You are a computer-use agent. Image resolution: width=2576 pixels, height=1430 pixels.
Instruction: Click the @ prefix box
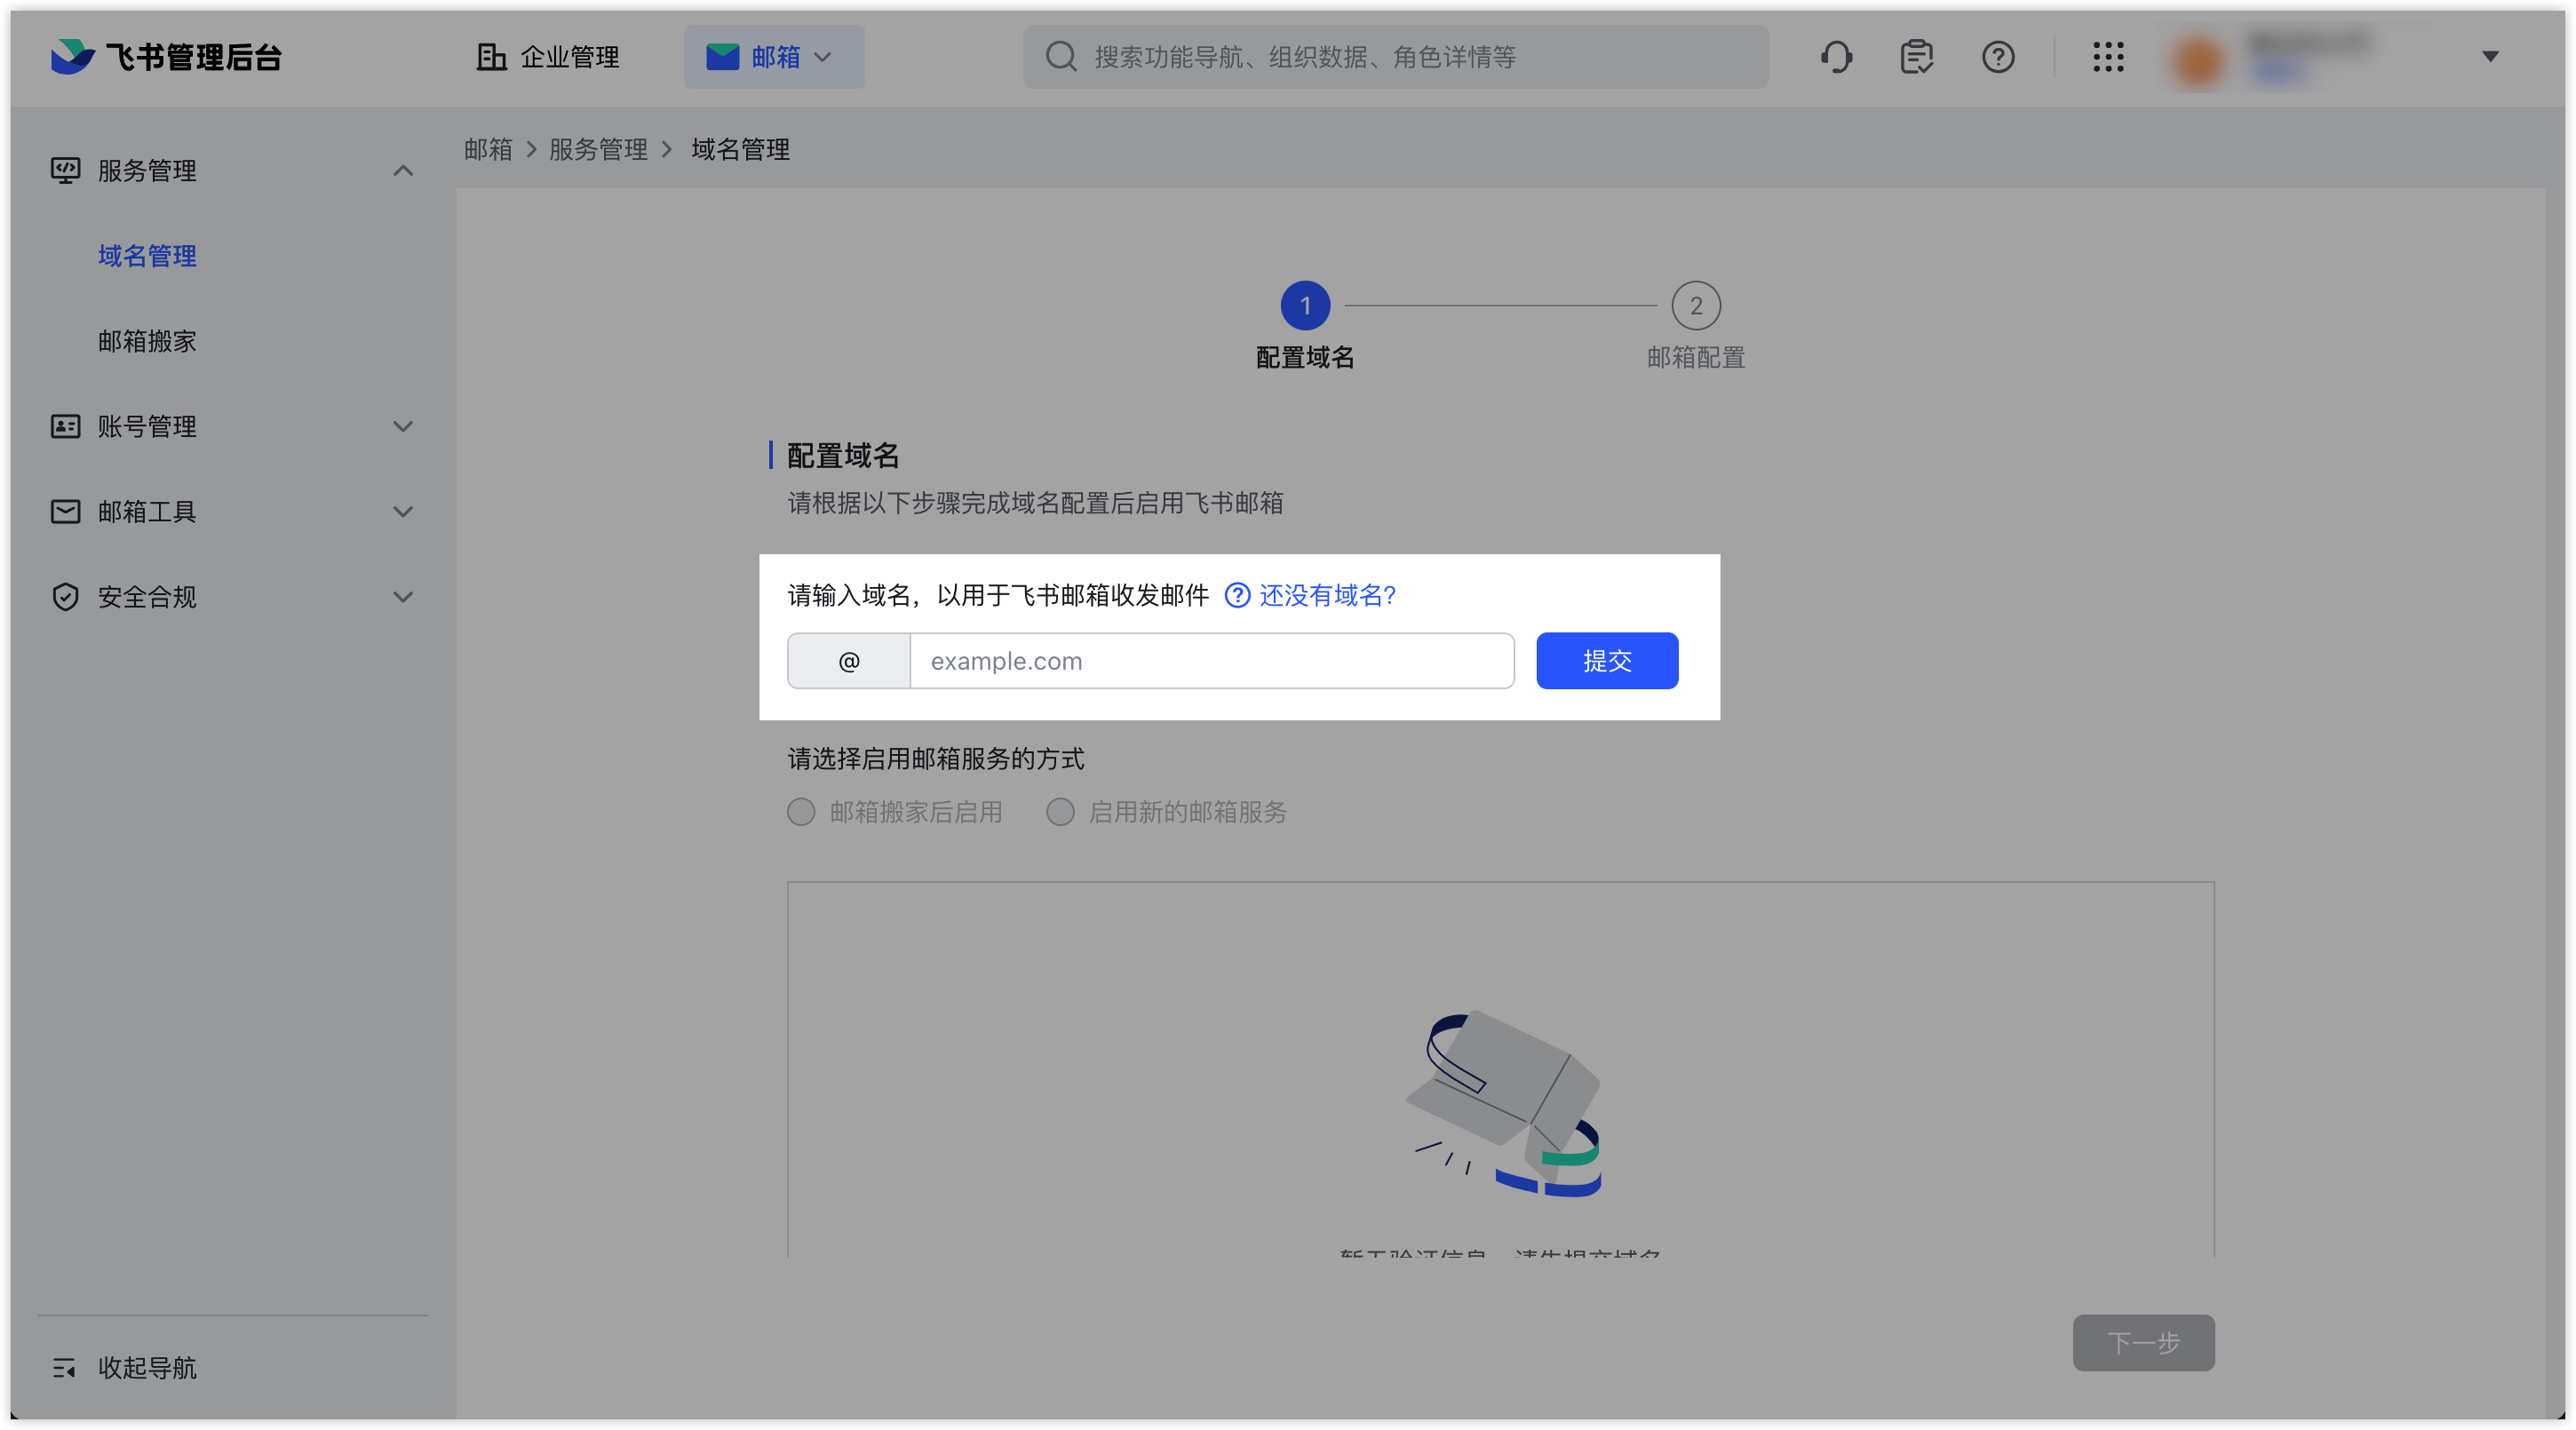point(849,660)
